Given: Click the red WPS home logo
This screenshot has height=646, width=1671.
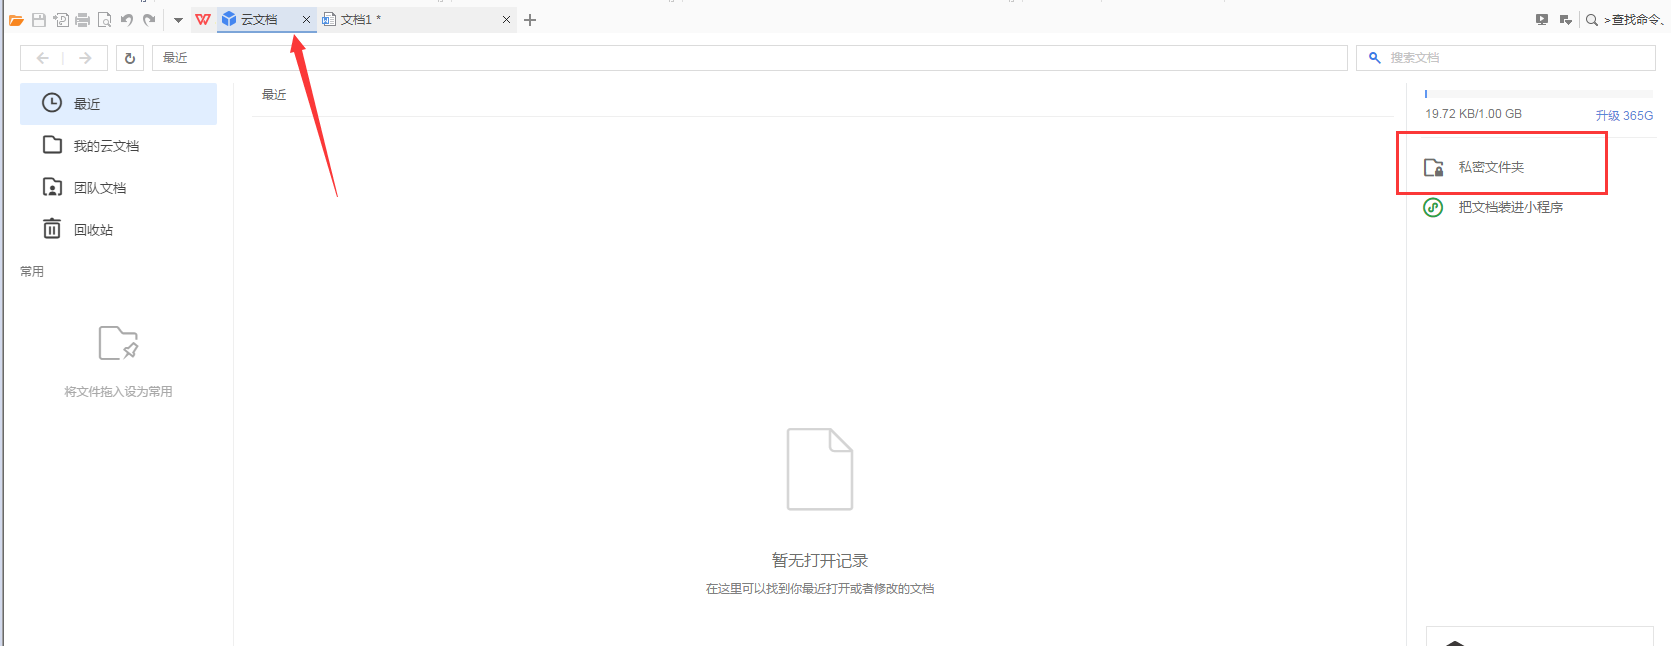Looking at the screenshot, I should [x=203, y=20].
